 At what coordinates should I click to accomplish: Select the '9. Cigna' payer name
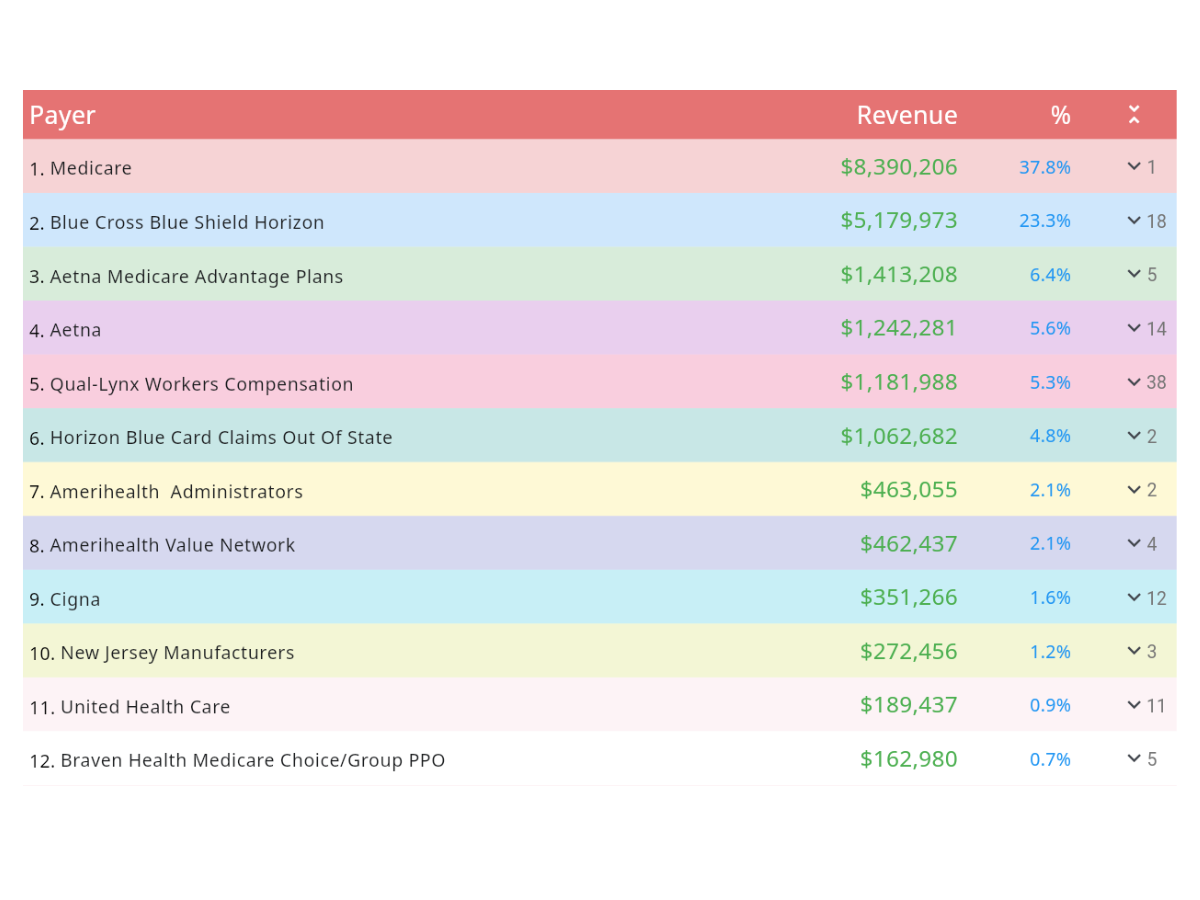point(65,599)
